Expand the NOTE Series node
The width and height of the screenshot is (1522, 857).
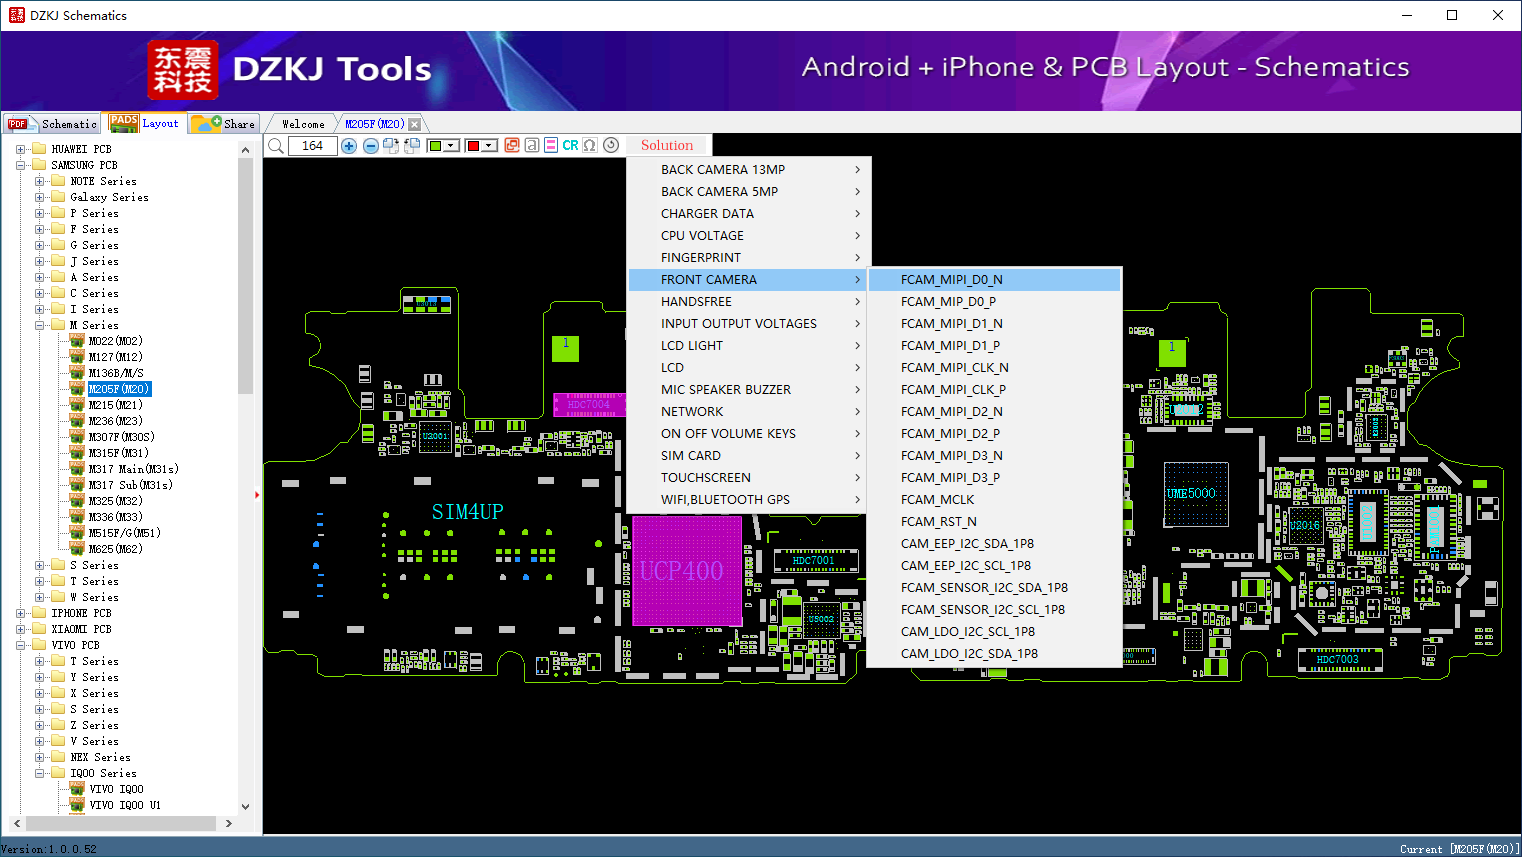click(40, 181)
